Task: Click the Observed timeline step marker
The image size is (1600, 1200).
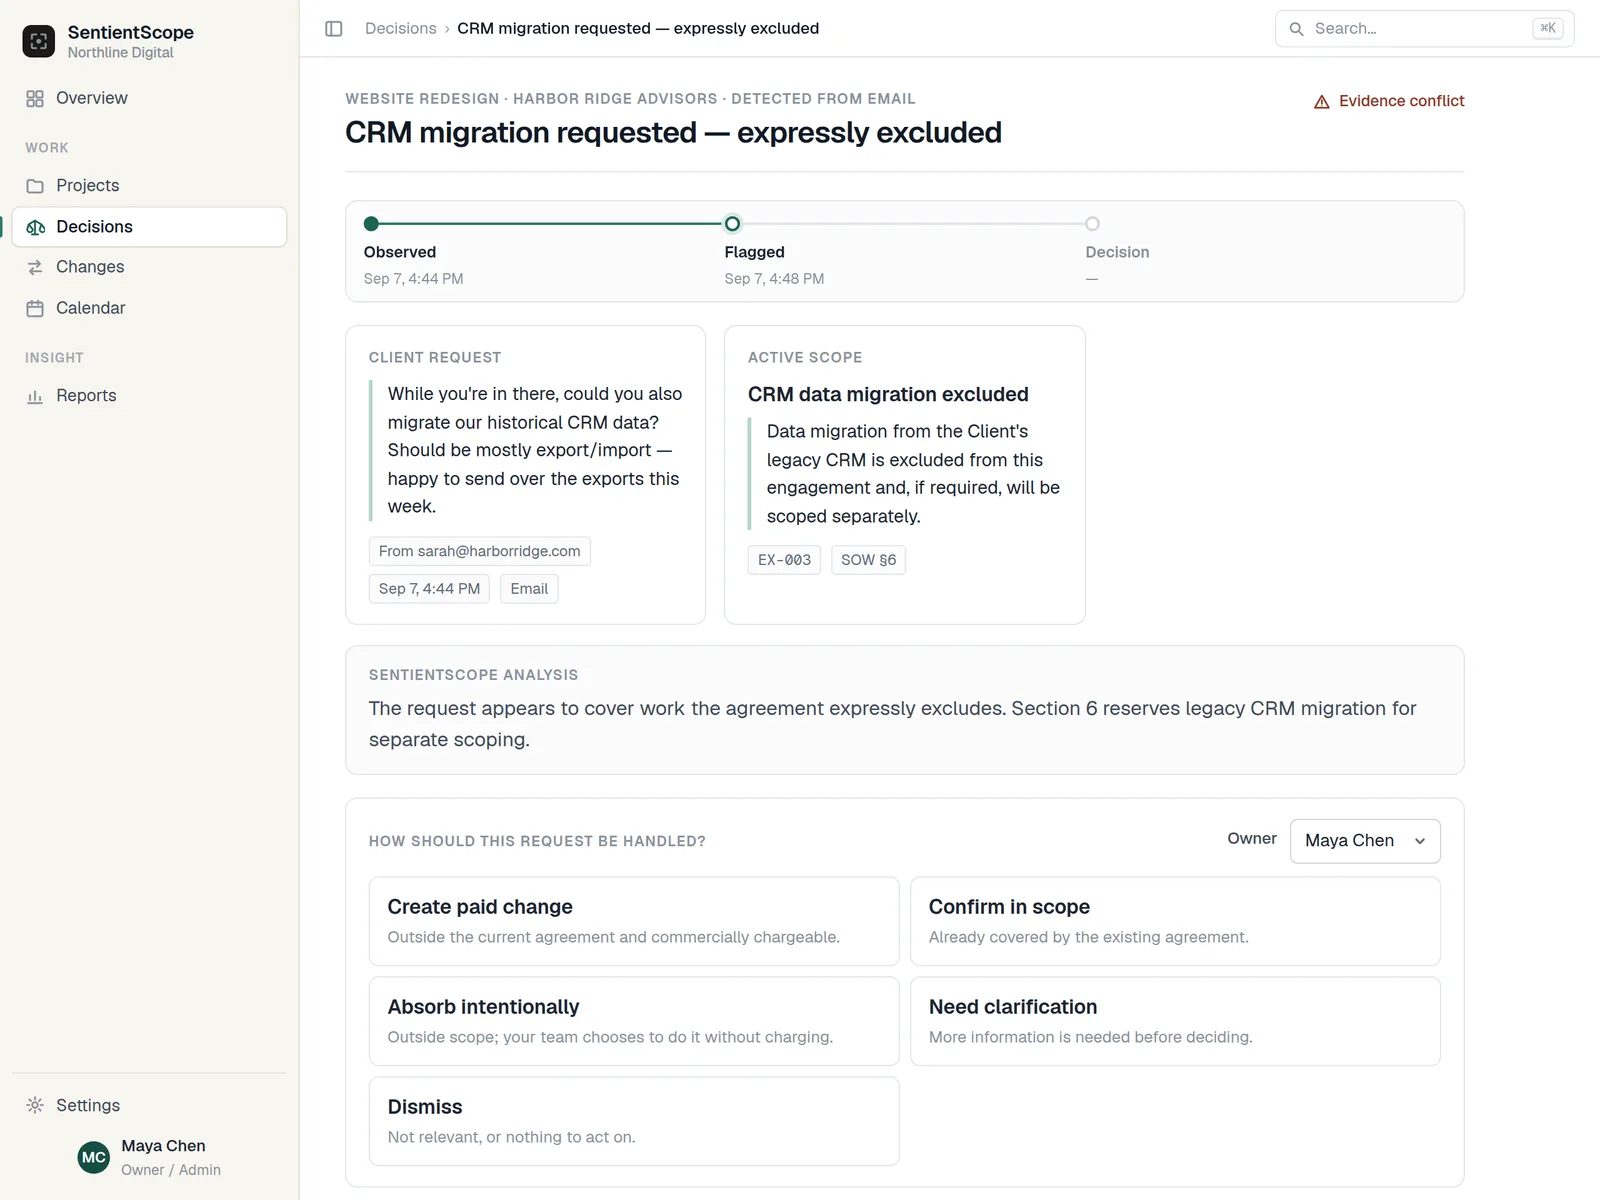Action: click(x=371, y=223)
